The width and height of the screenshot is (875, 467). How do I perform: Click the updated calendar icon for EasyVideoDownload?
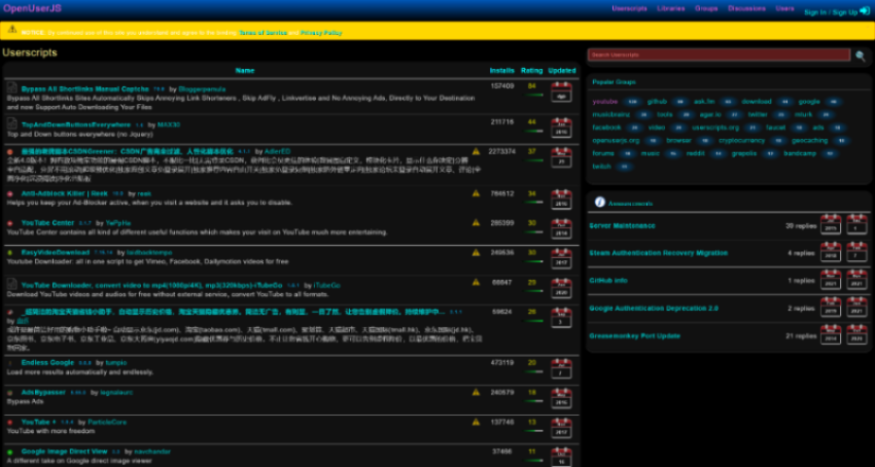tap(561, 258)
